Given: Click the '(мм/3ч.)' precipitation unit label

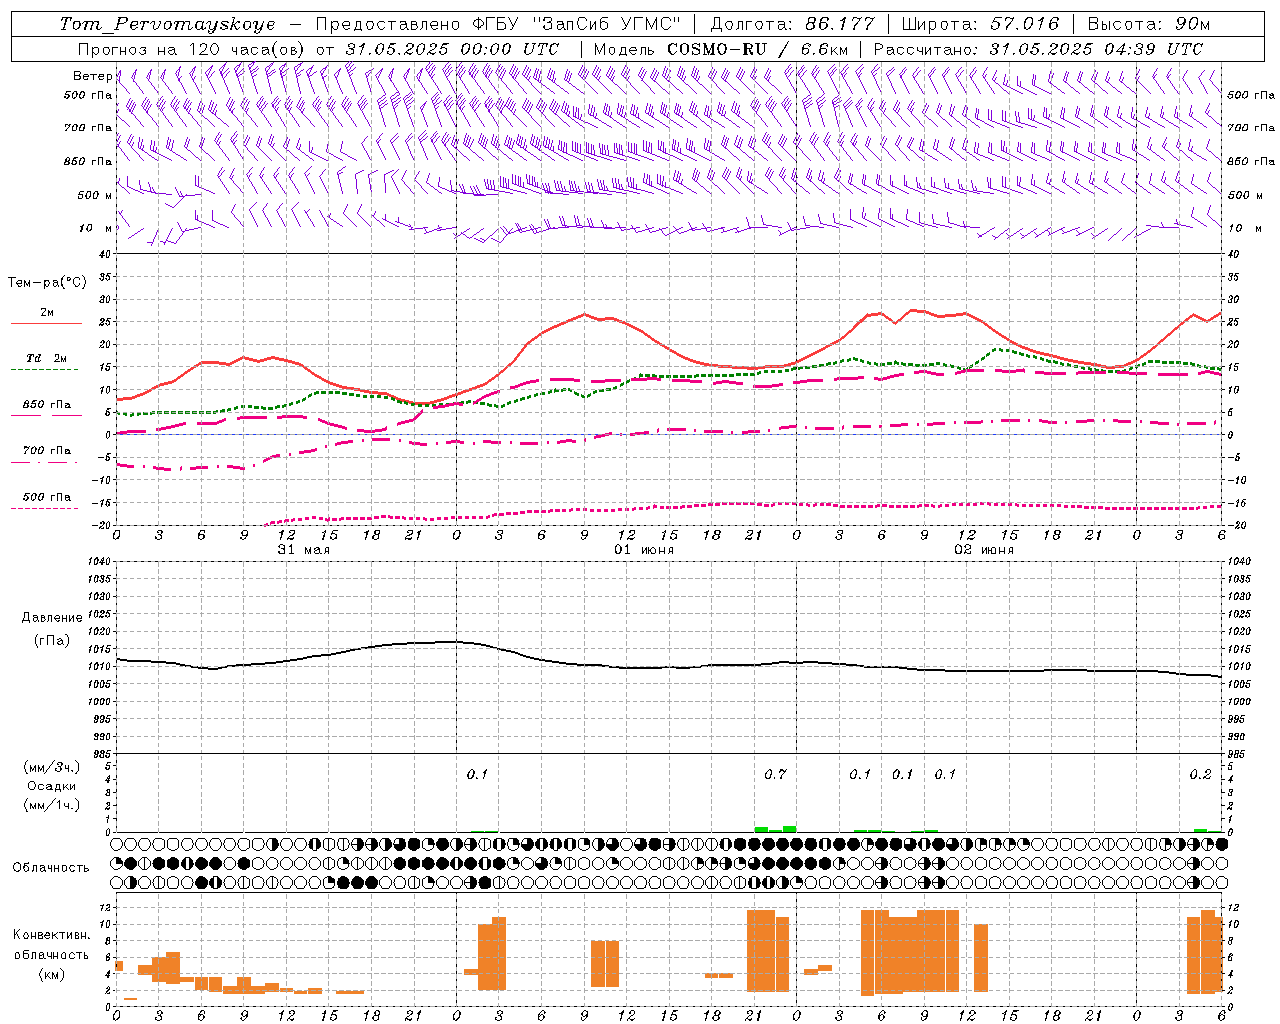Looking at the screenshot, I should point(52,768).
